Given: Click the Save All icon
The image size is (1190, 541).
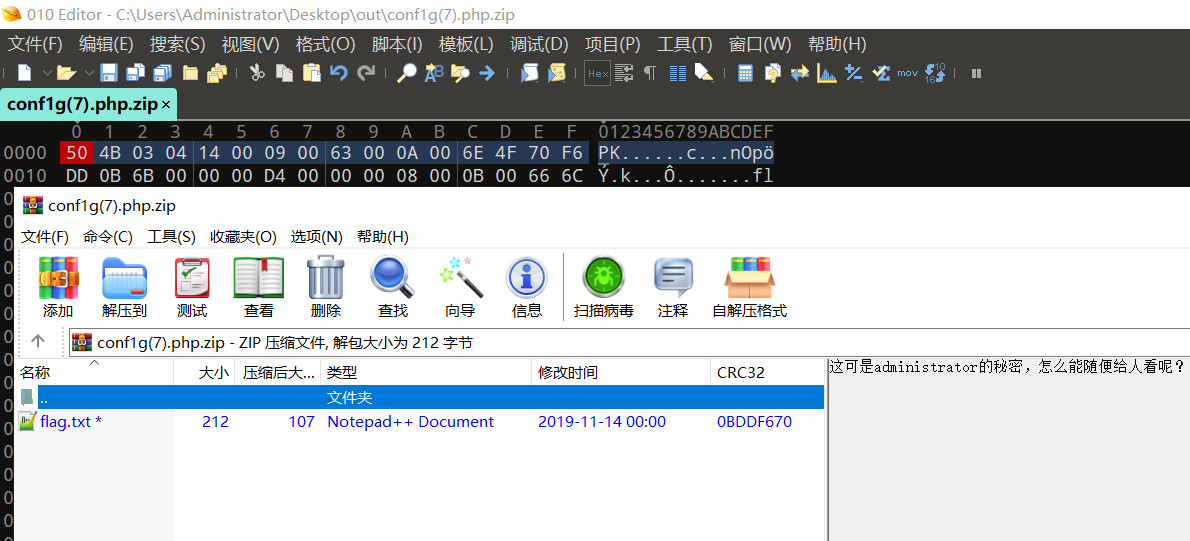Looking at the screenshot, I should pyautogui.click(x=162, y=73).
